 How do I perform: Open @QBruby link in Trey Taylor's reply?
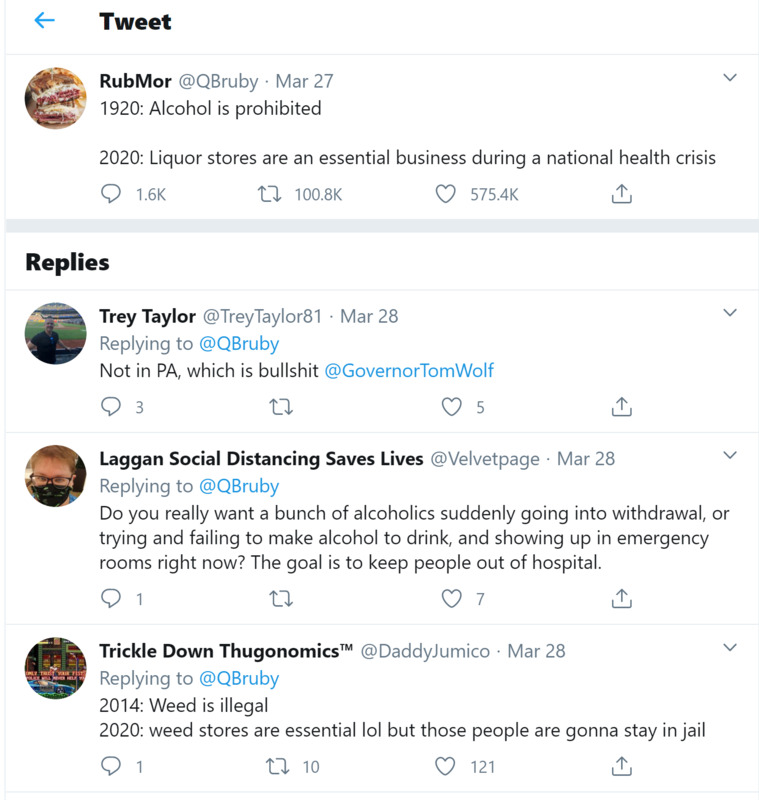pyautogui.click(x=238, y=344)
